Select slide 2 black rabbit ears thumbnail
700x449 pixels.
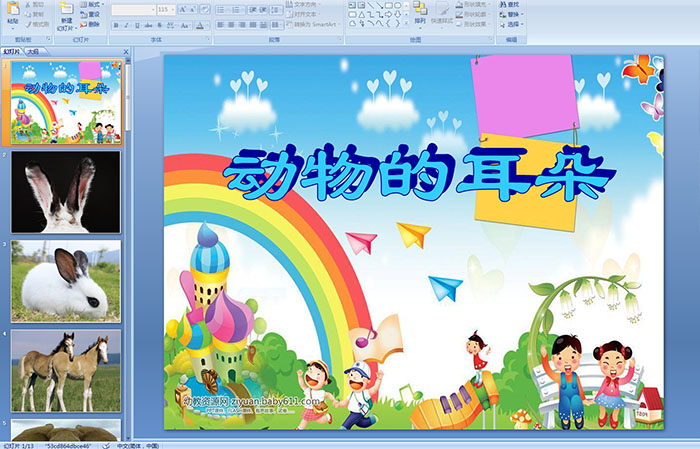coord(66,192)
